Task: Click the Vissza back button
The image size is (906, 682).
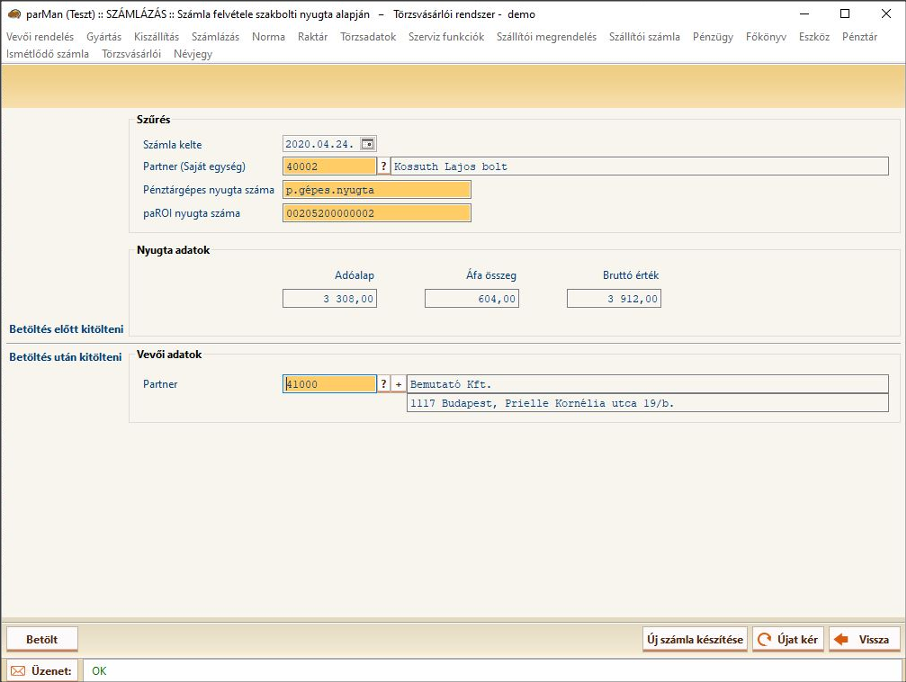Action: (864, 639)
